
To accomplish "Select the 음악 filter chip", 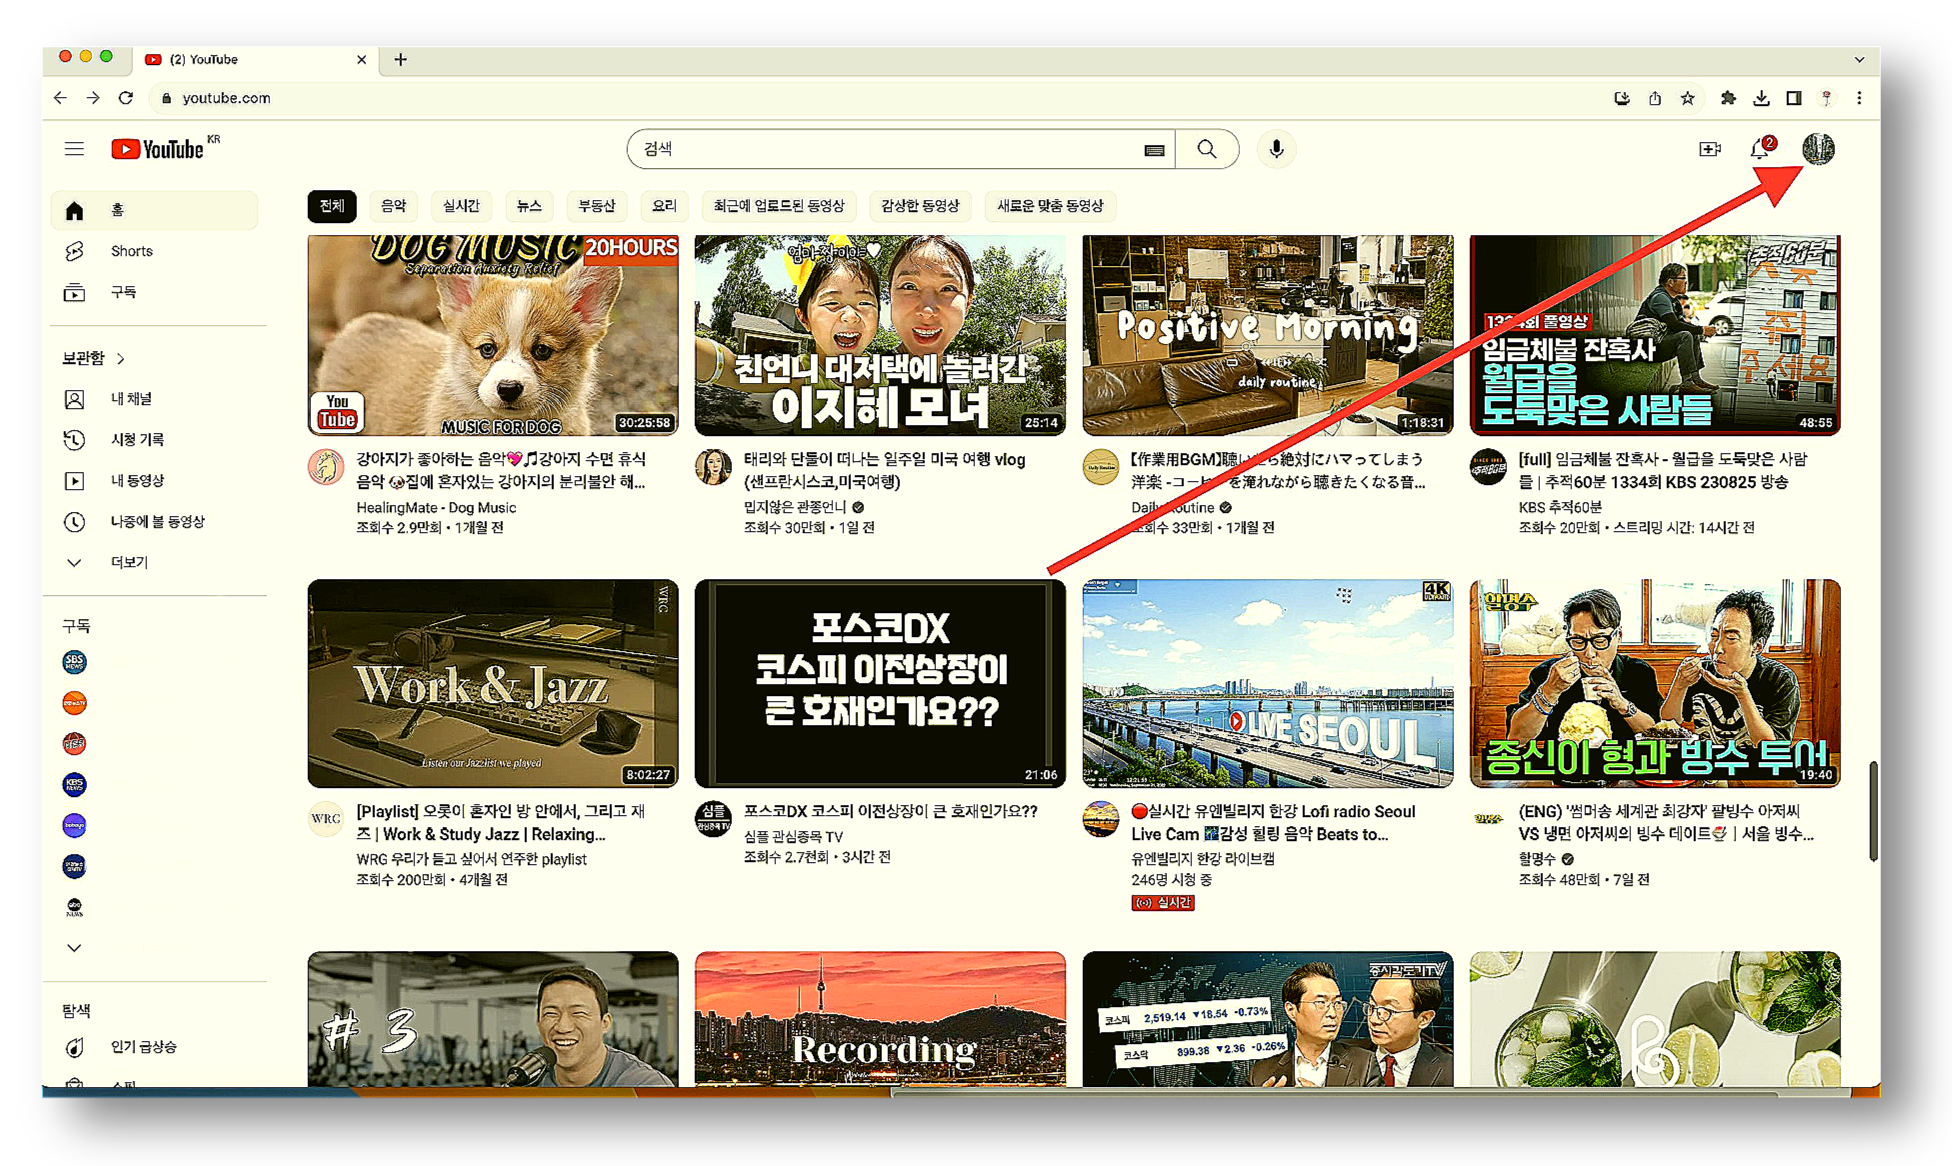I will 394,206.
